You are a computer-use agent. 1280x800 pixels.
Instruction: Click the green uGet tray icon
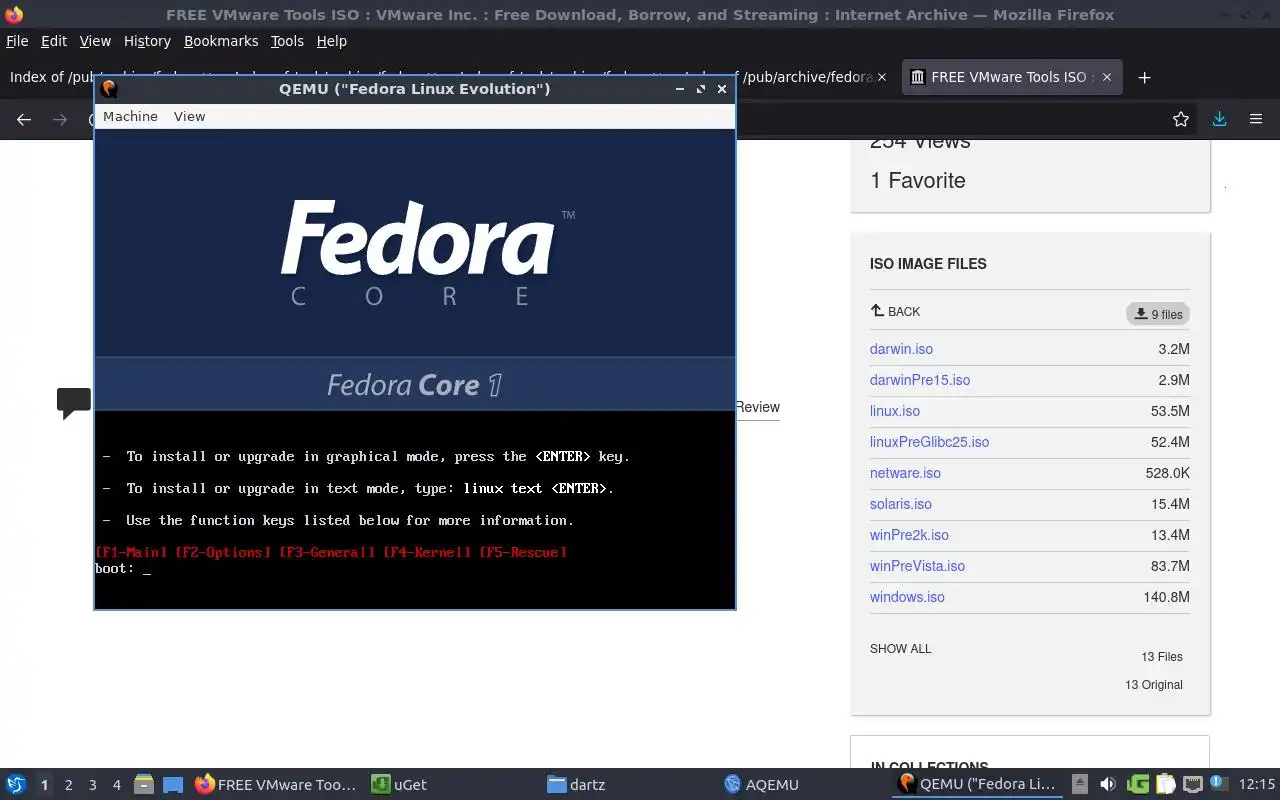tap(1137, 784)
